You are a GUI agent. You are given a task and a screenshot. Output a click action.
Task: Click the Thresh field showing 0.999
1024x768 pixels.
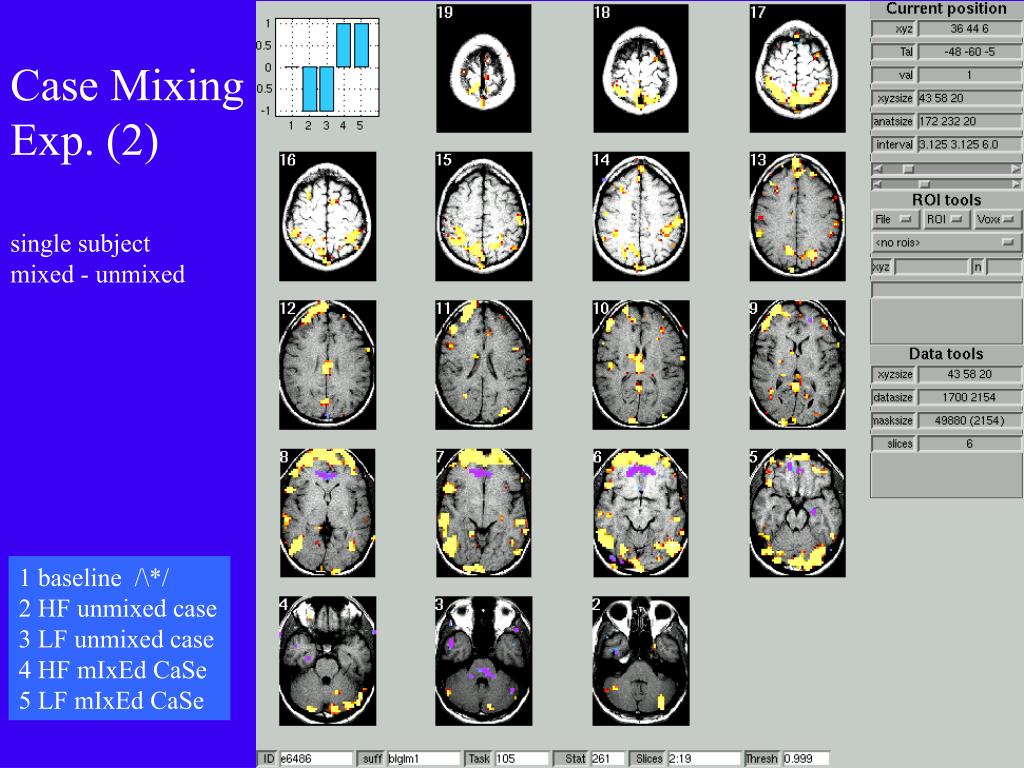(x=807, y=759)
